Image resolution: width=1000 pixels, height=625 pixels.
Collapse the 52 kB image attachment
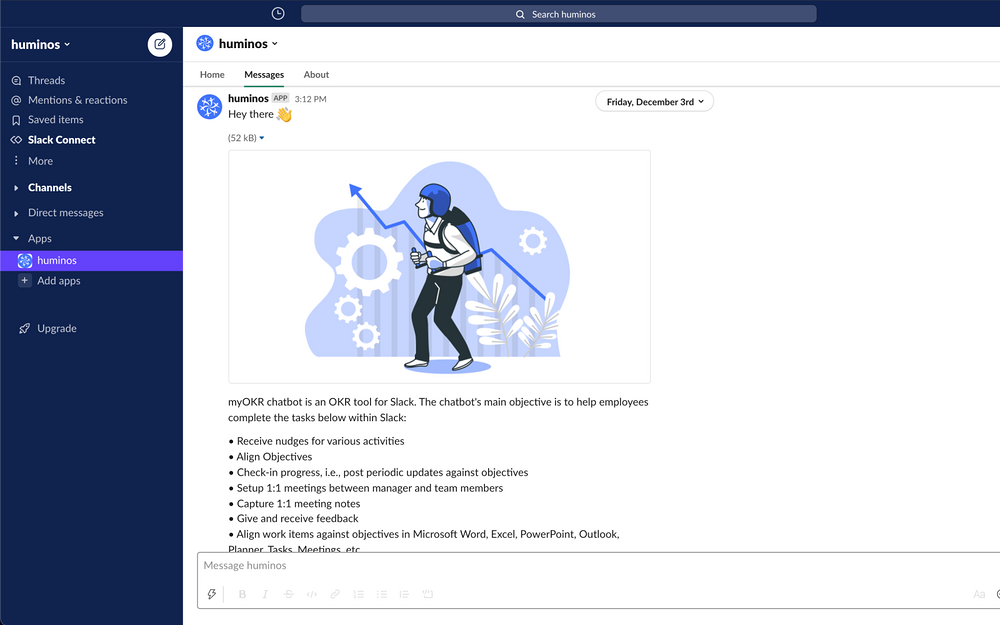261,138
